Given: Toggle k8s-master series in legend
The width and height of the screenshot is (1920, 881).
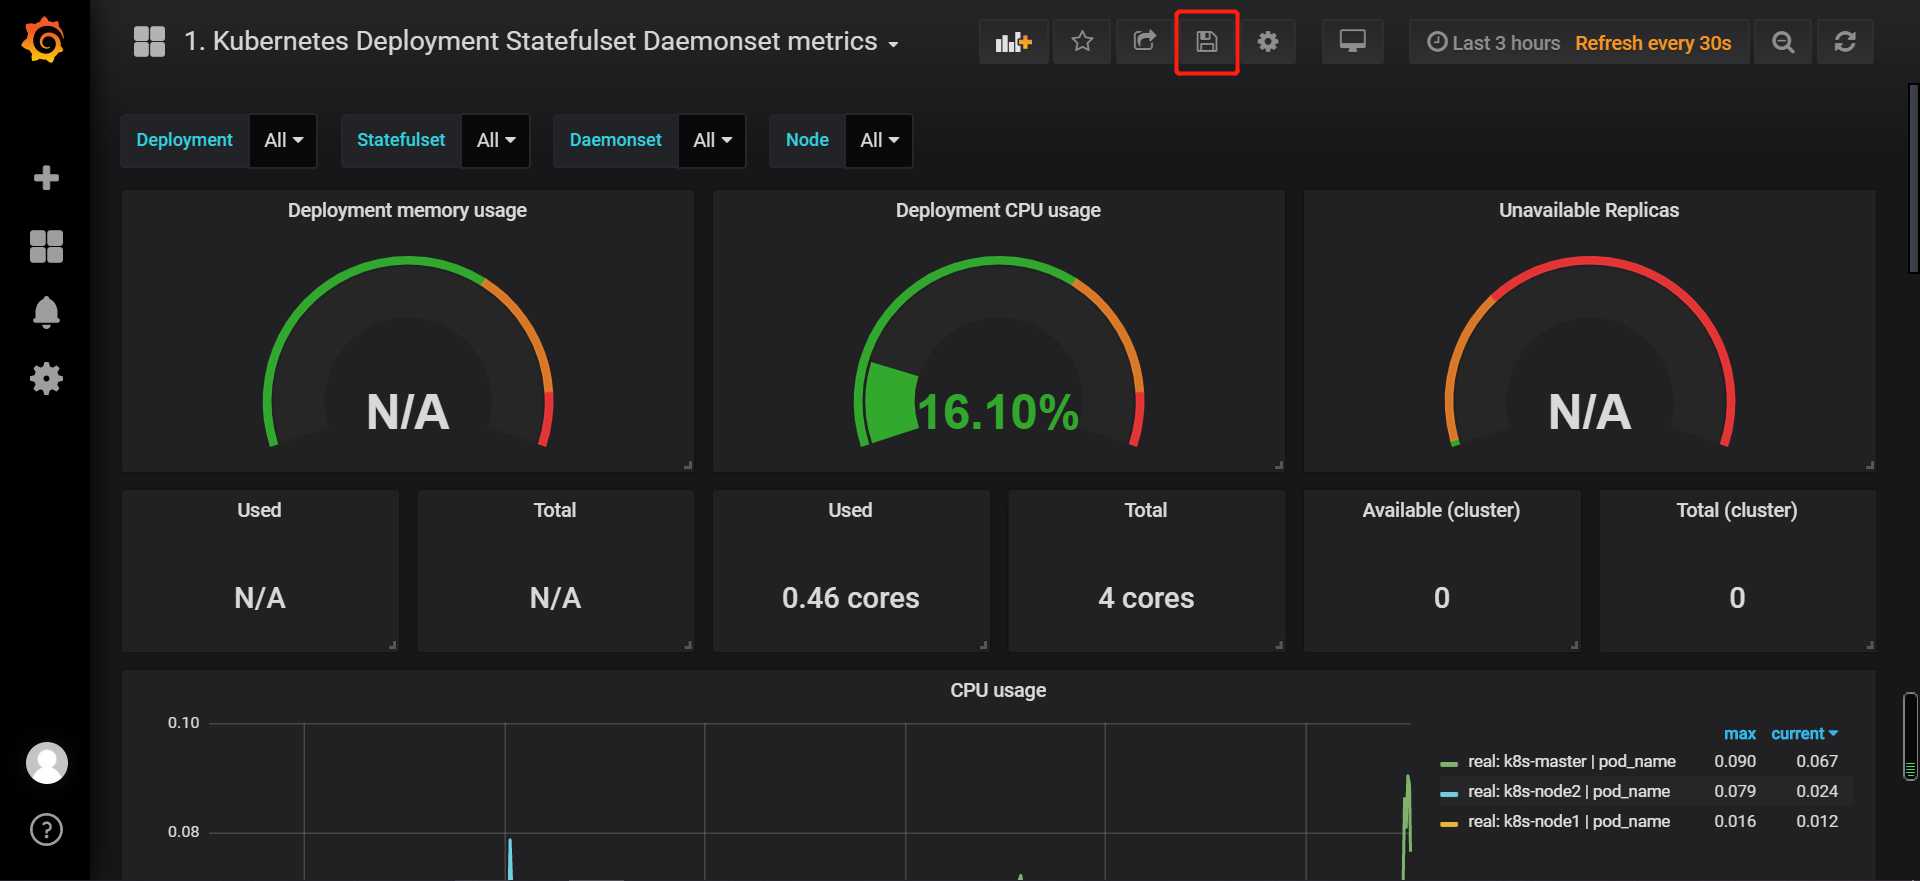Looking at the screenshot, I should tap(1572, 761).
